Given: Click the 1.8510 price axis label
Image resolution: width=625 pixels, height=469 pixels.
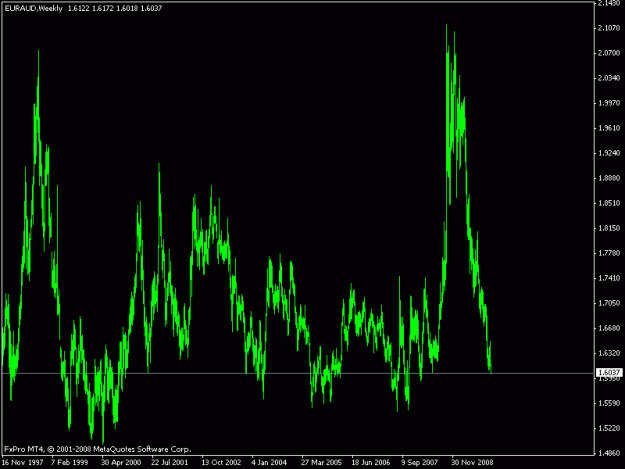Looking at the screenshot, I should pyautogui.click(x=609, y=203).
